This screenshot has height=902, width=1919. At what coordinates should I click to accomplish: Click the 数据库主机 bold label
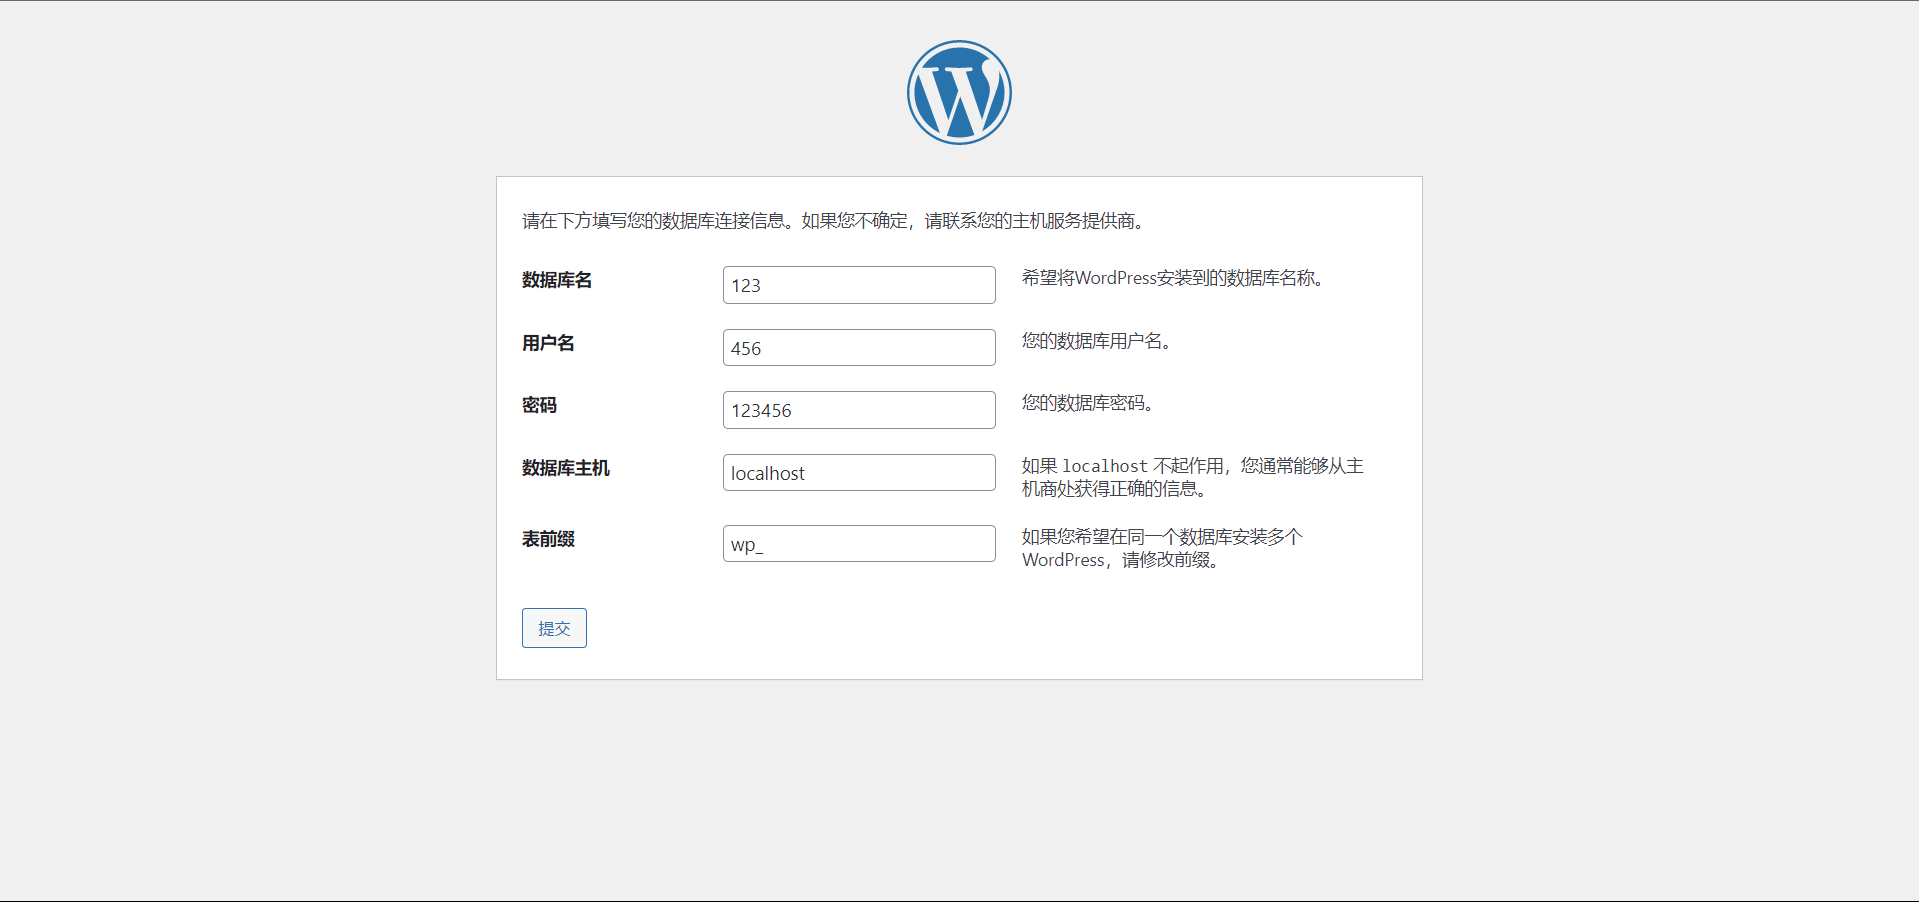(x=565, y=468)
